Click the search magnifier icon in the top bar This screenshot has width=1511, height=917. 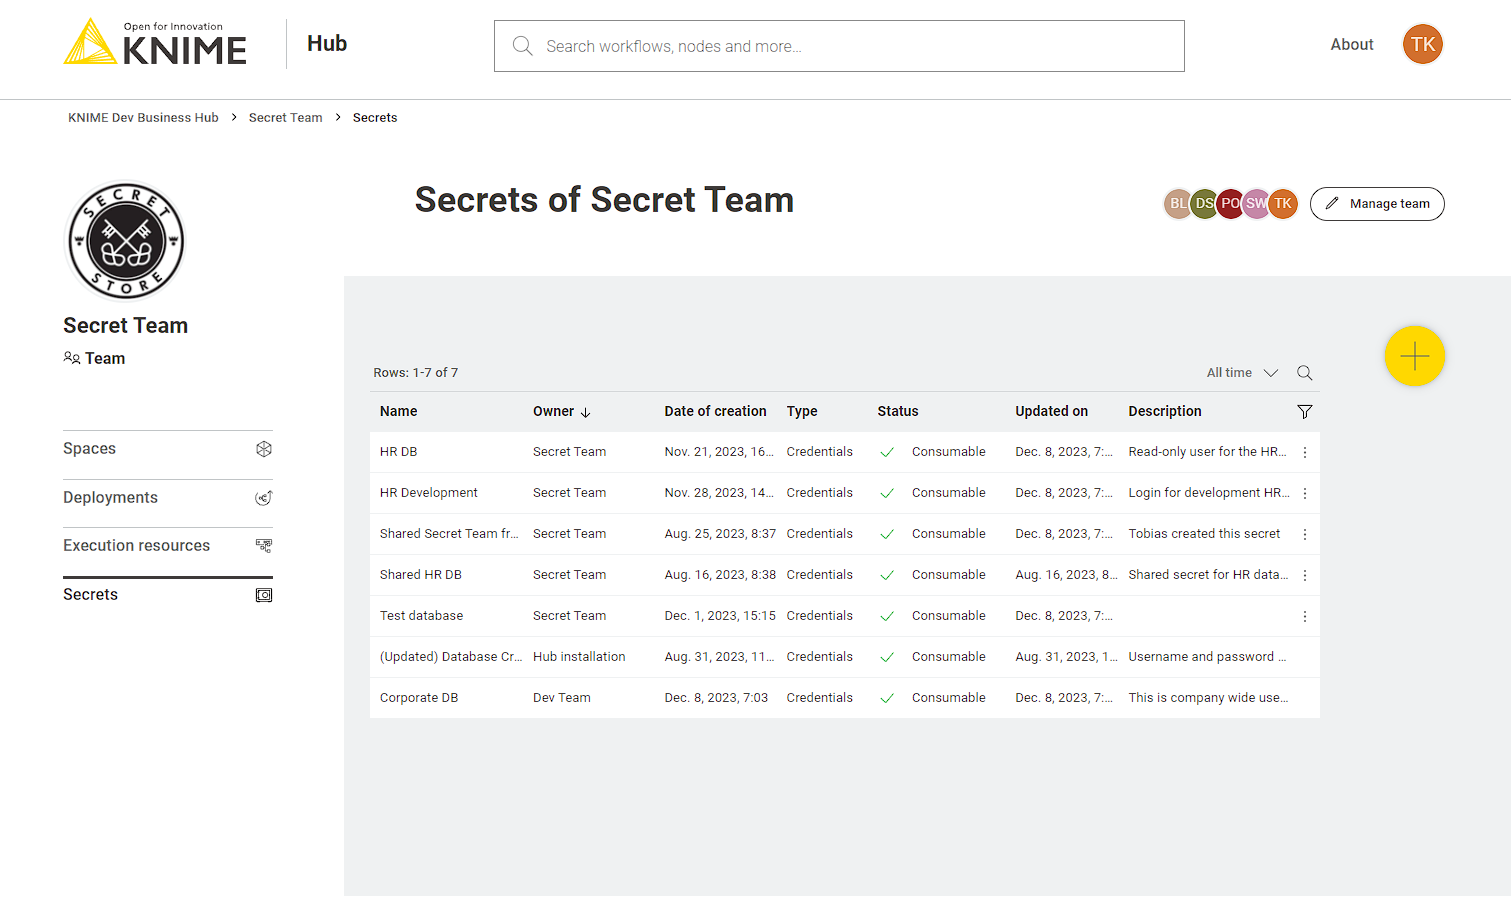[x=522, y=46]
